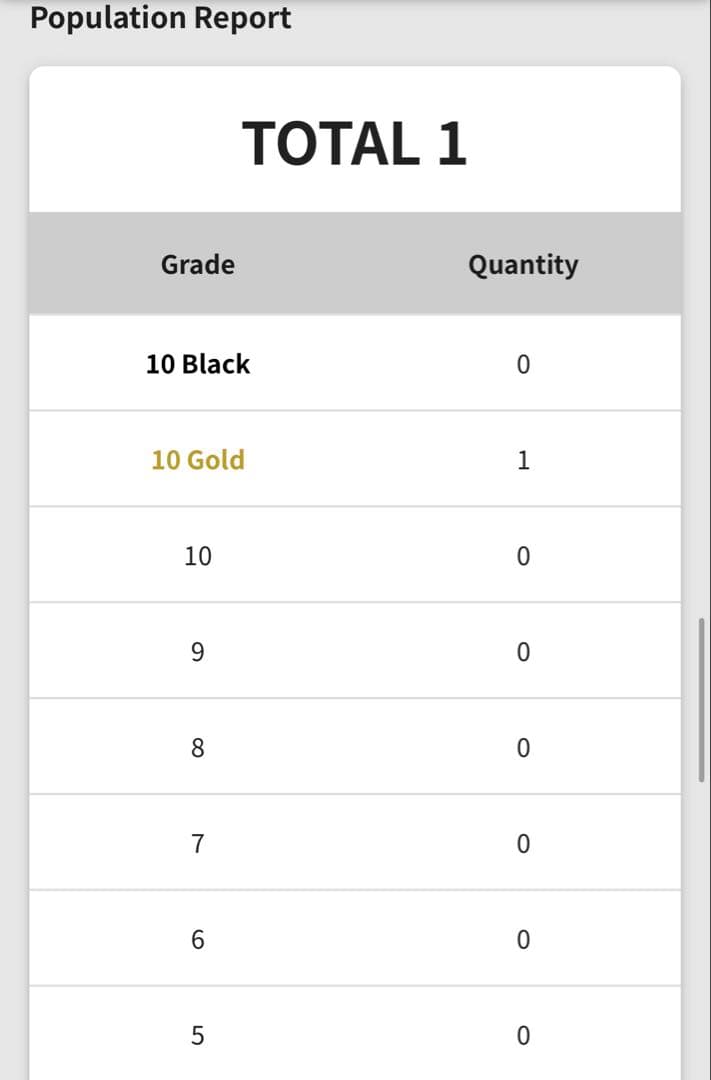Click the quantity value for grade 7
The height and width of the screenshot is (1080, 711).
pyautogui.click(x=523, y=844)
